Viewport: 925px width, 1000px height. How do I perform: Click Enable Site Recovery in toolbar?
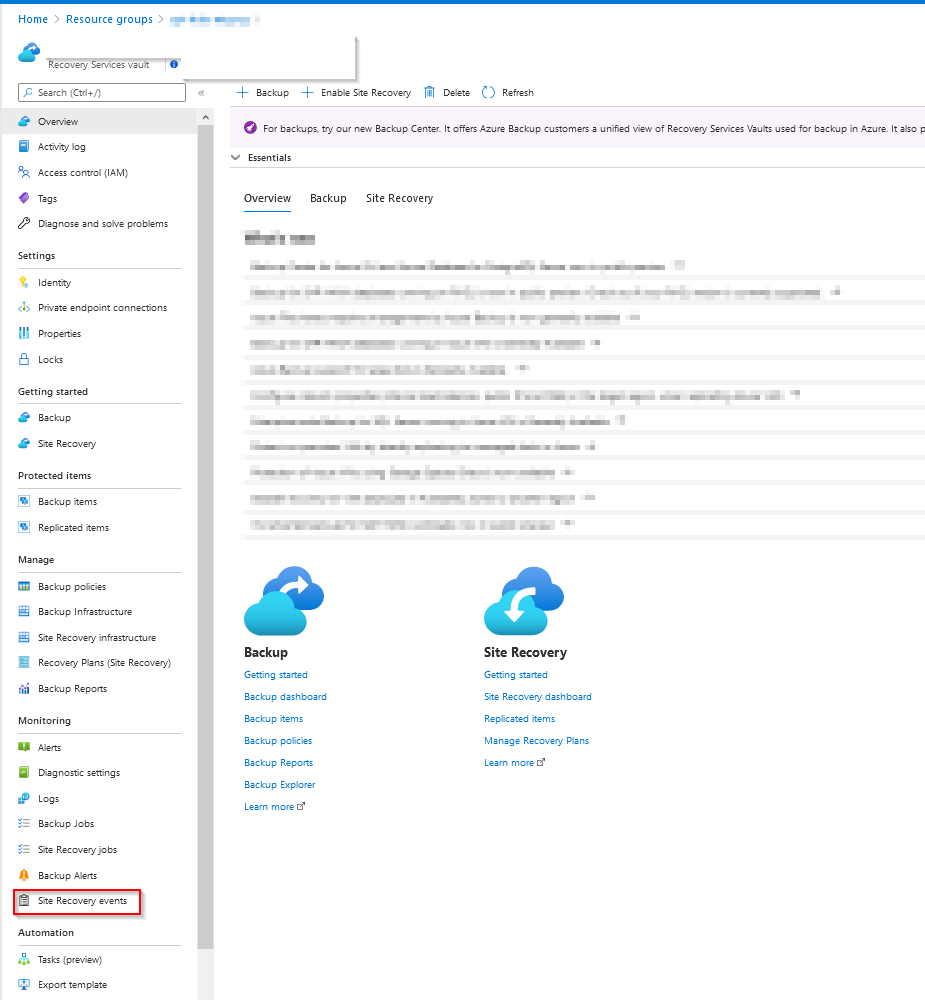[x=357, y=92]
